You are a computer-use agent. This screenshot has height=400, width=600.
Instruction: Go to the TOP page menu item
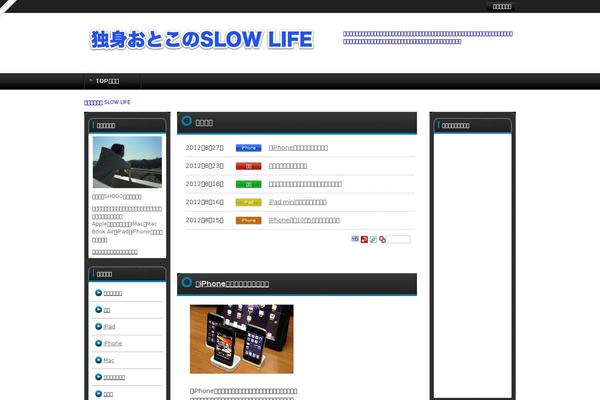click(107, 81)
